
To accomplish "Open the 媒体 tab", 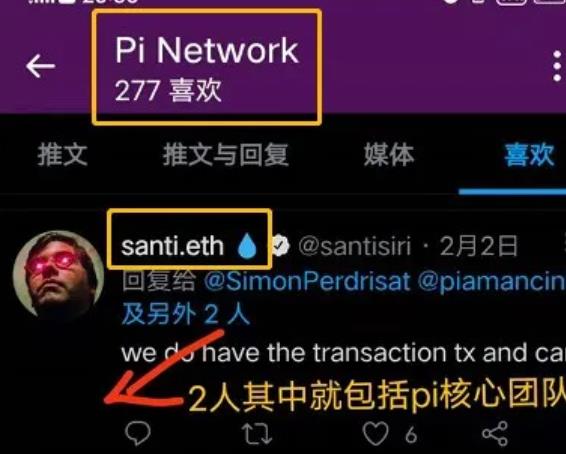I will coord(389,154).
